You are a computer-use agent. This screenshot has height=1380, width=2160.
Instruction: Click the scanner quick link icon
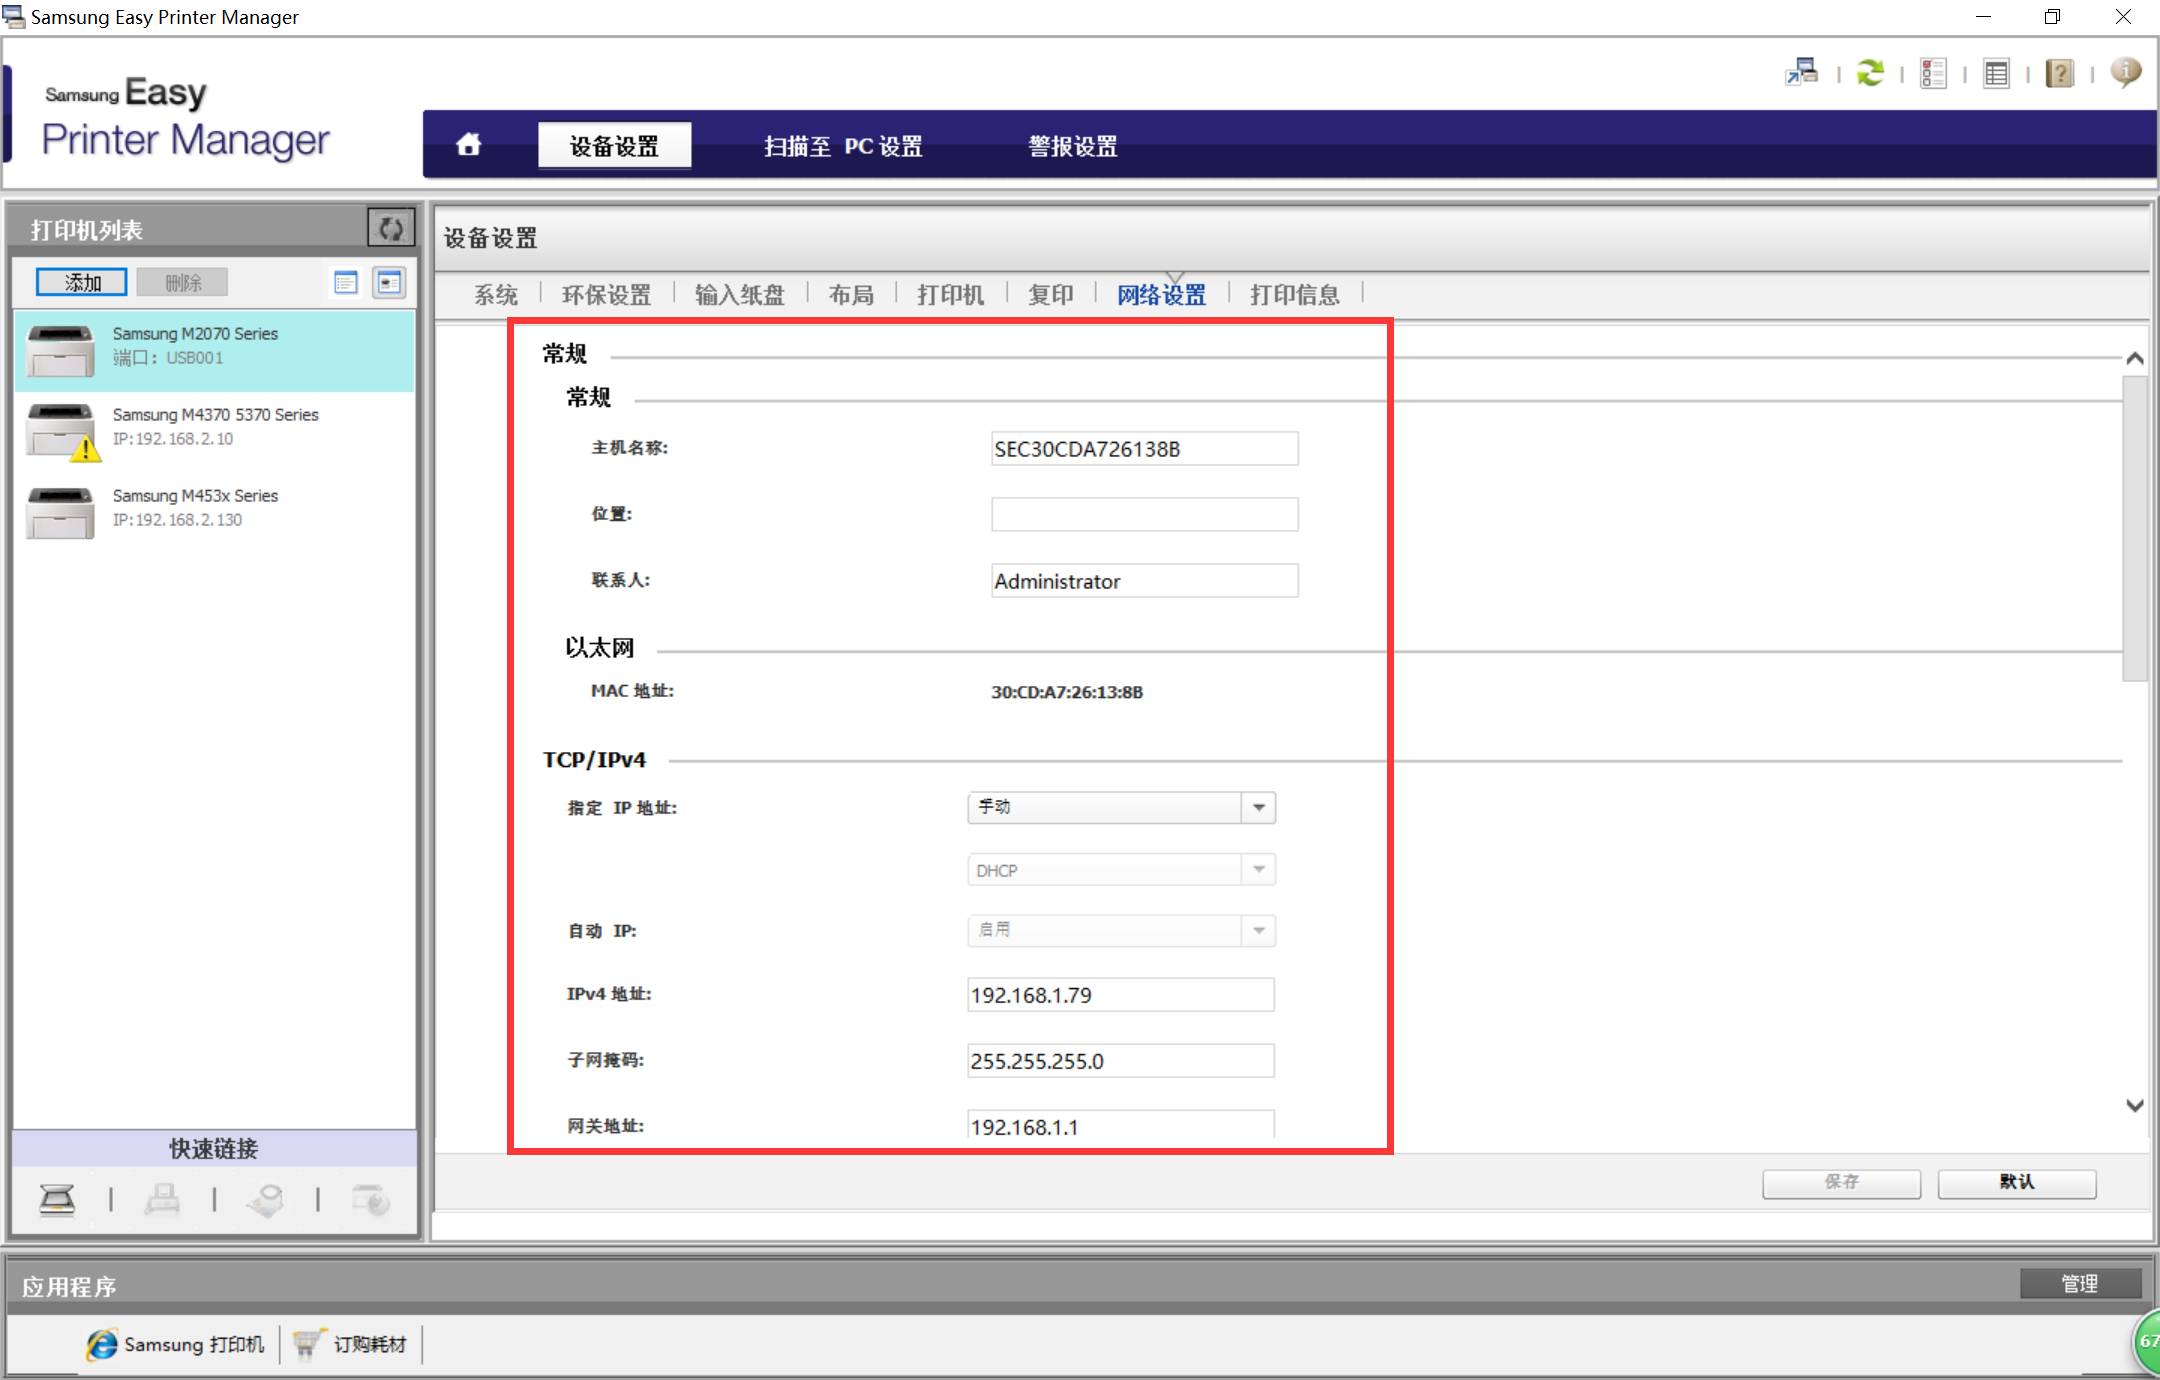(57, 1198)
